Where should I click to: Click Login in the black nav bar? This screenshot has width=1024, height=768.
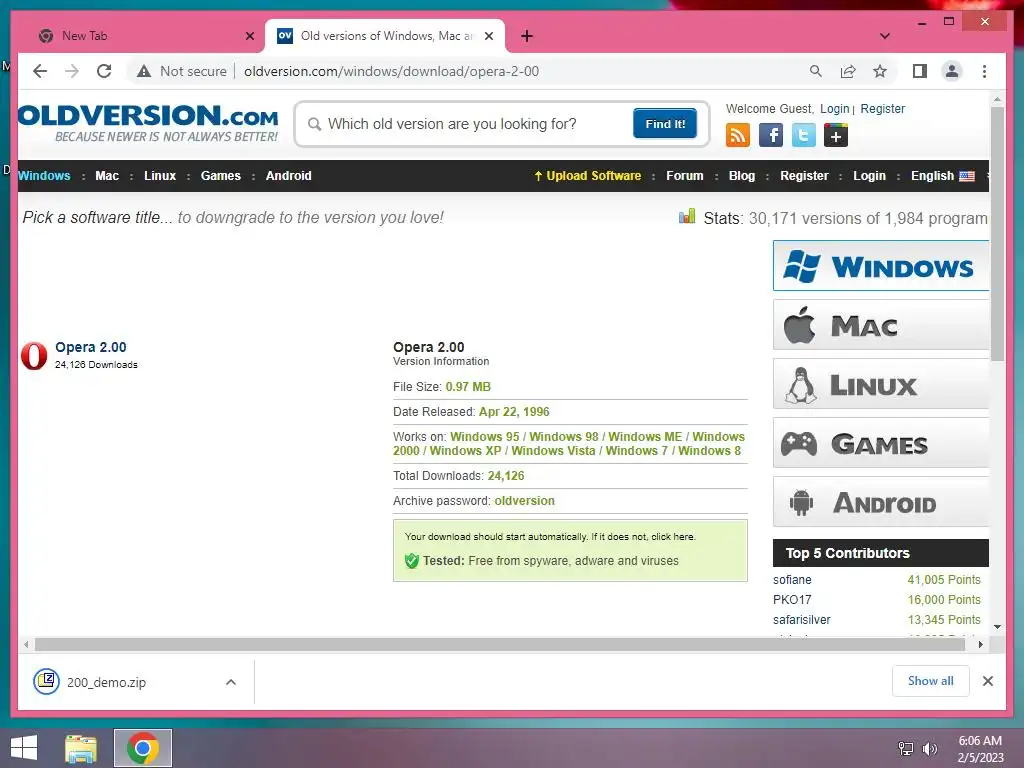pos(869,176)
